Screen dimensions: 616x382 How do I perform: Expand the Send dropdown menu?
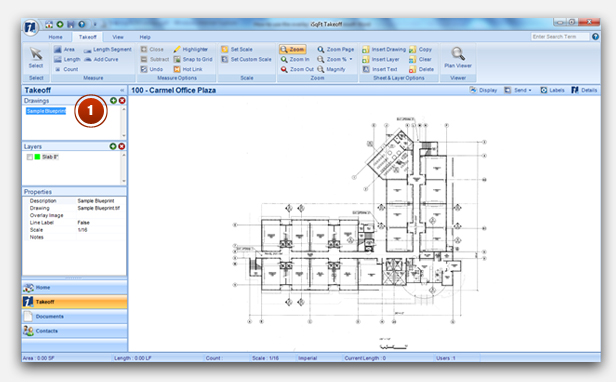[x=518, y=90]
